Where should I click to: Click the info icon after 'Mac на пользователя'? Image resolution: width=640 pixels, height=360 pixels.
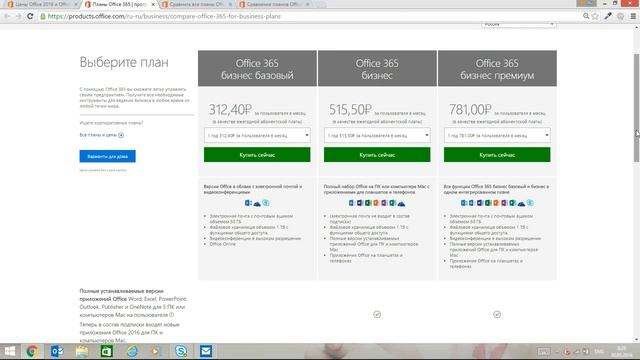pos(171,315)
